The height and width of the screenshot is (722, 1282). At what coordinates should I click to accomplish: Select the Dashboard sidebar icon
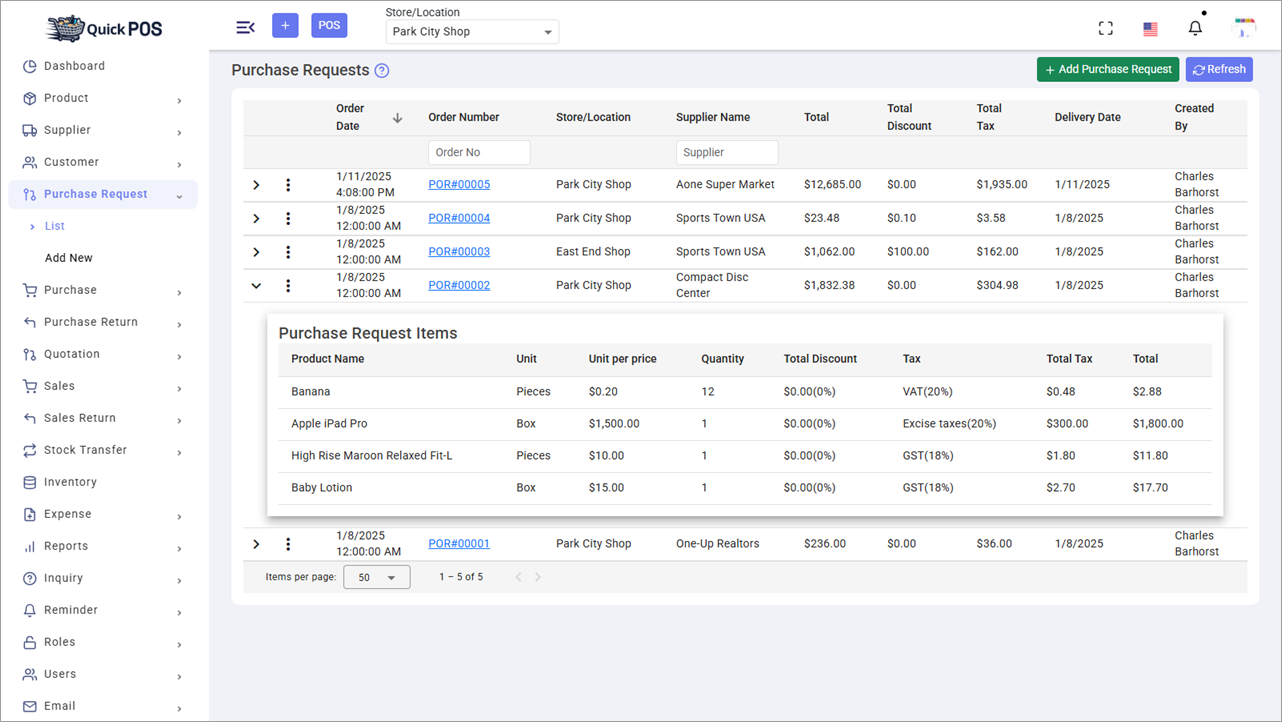pos(29,66)
